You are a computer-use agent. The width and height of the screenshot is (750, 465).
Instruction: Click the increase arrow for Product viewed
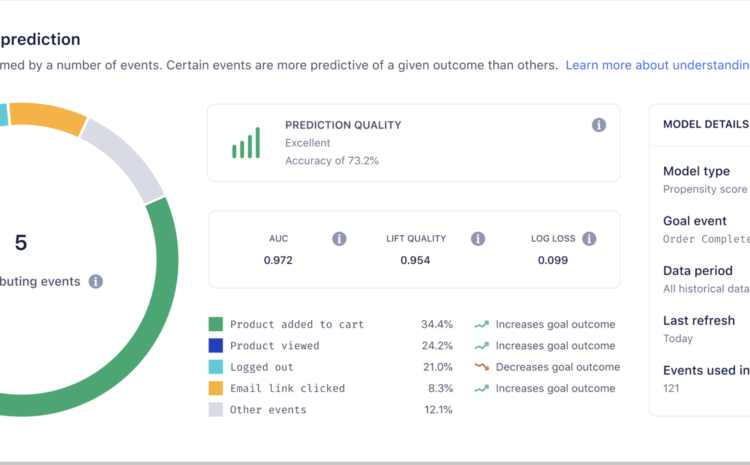tap(482, 346)
